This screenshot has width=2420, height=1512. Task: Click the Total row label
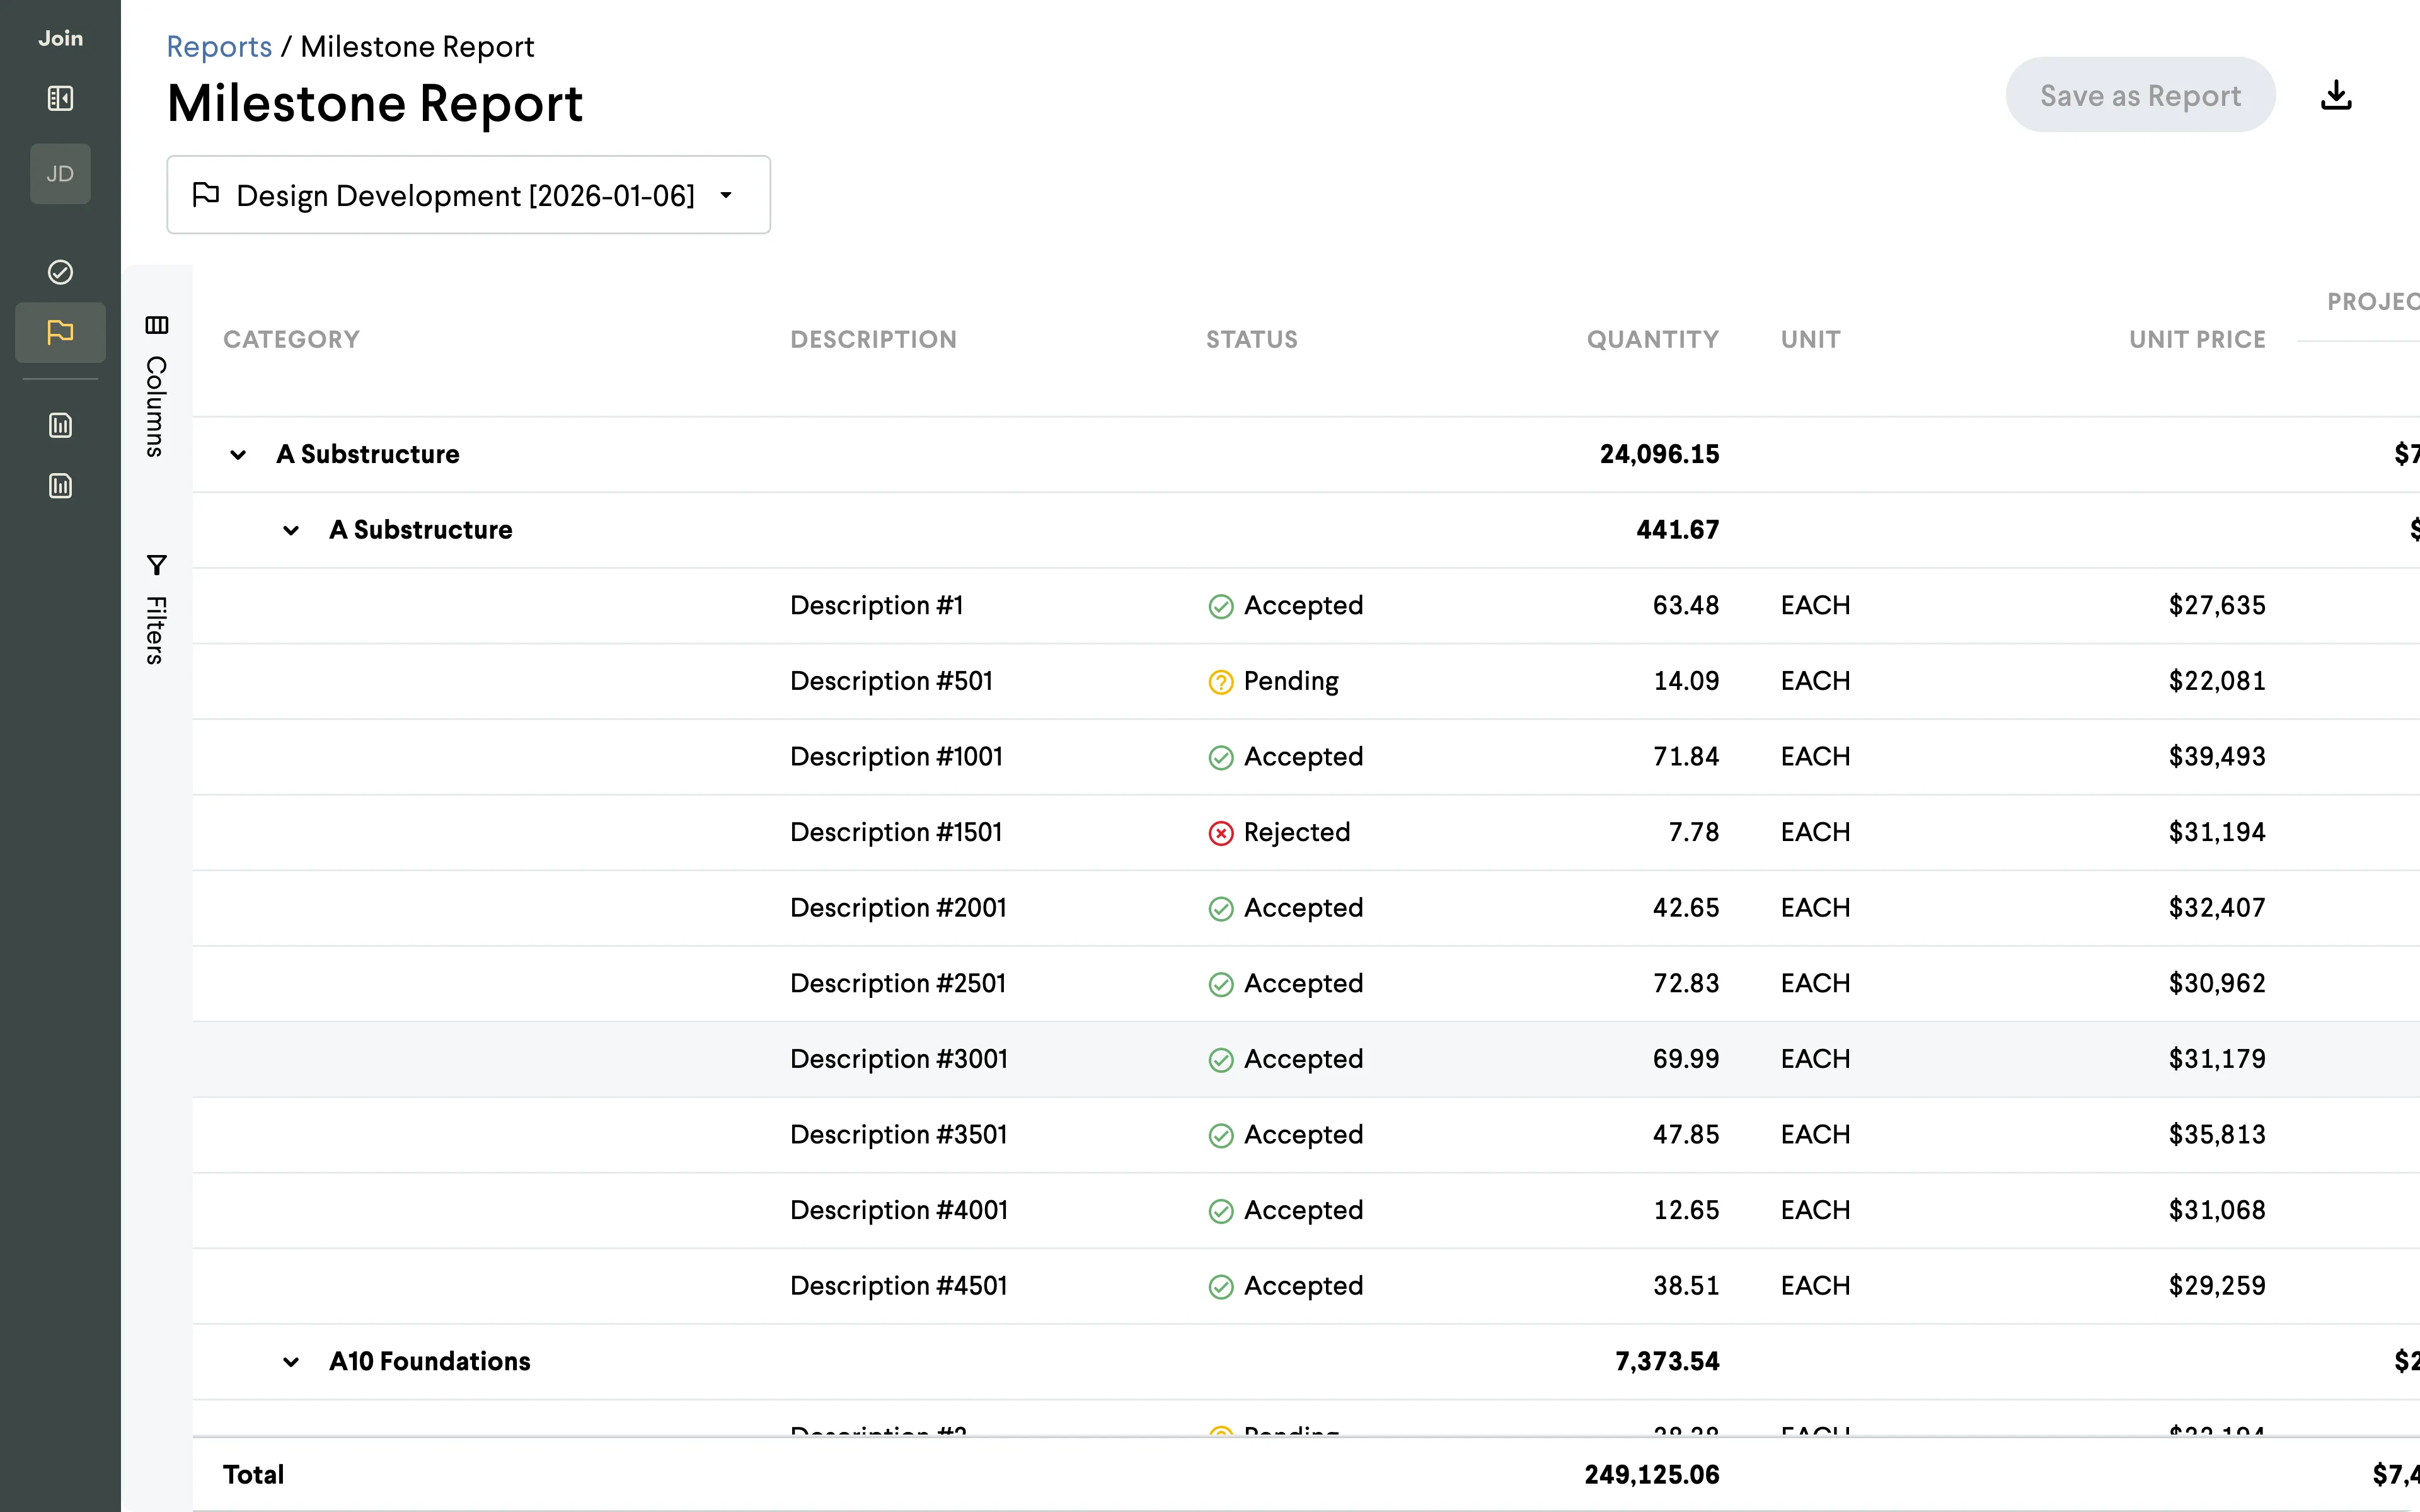[253, 1474]
